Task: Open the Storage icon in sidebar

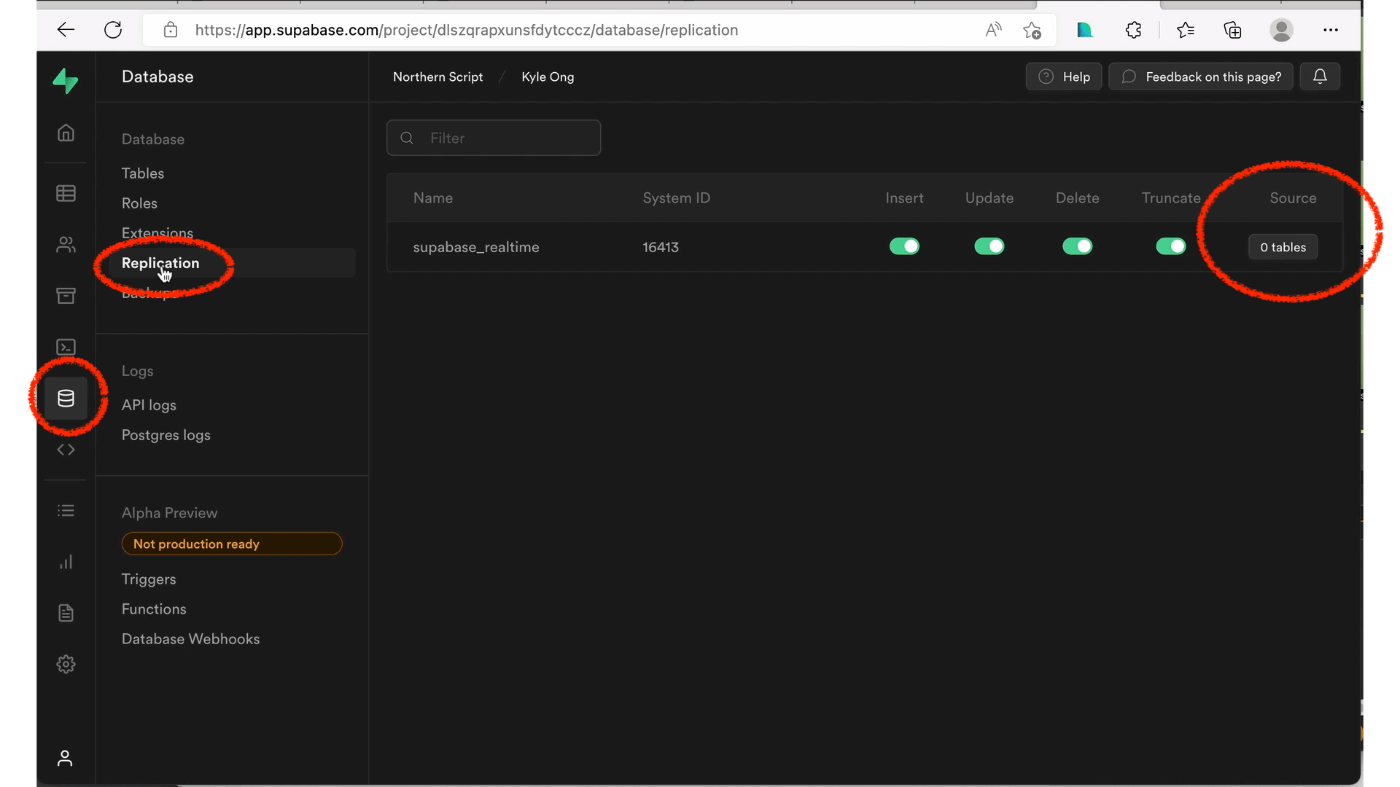Action: [x=66, y=296]
